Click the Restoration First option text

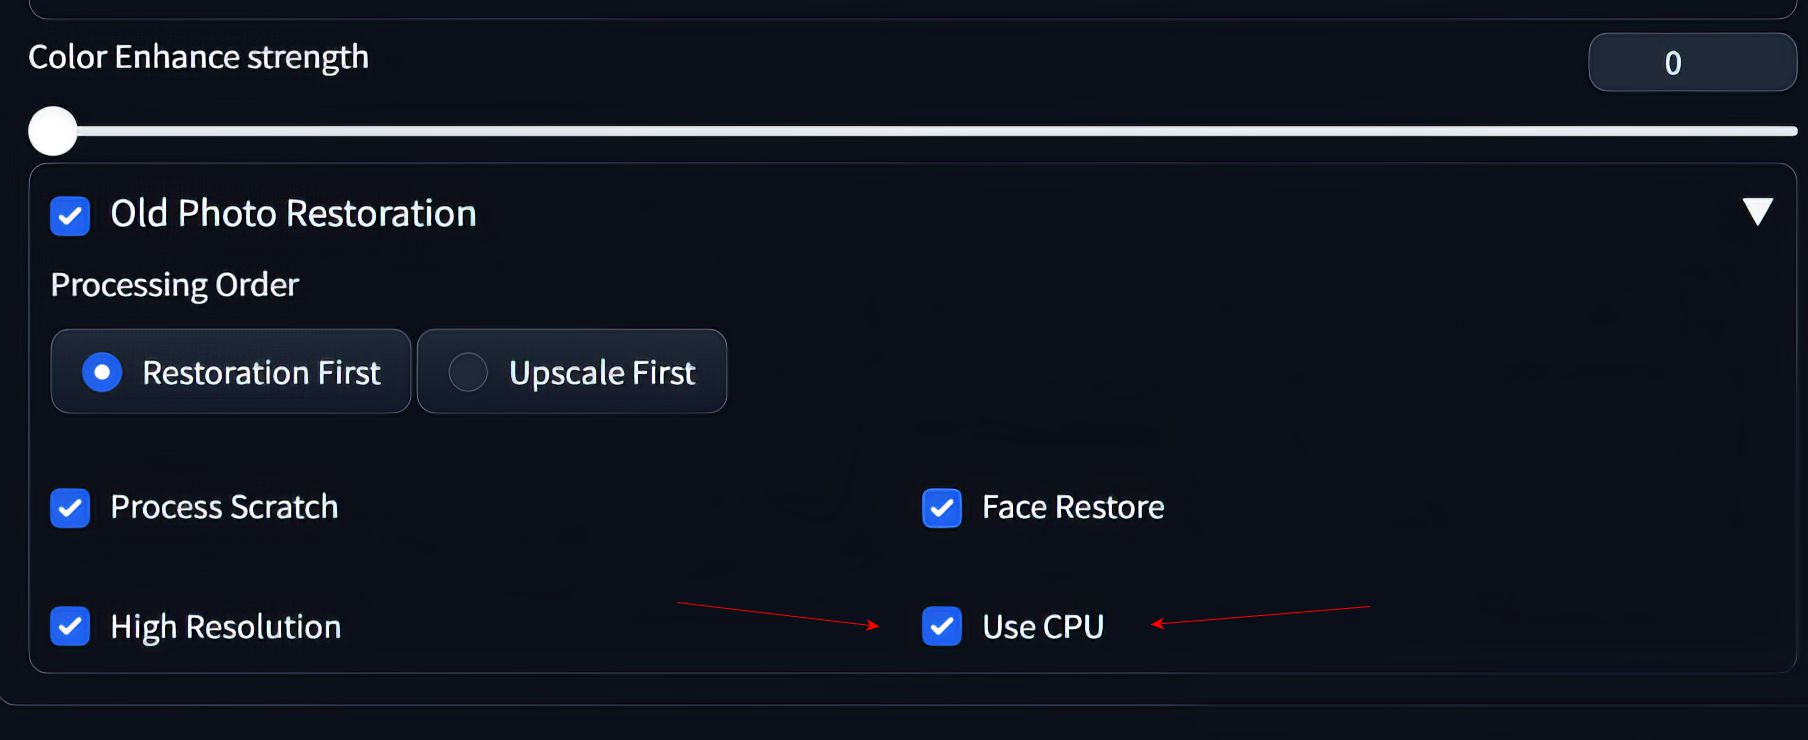[261, 373]
